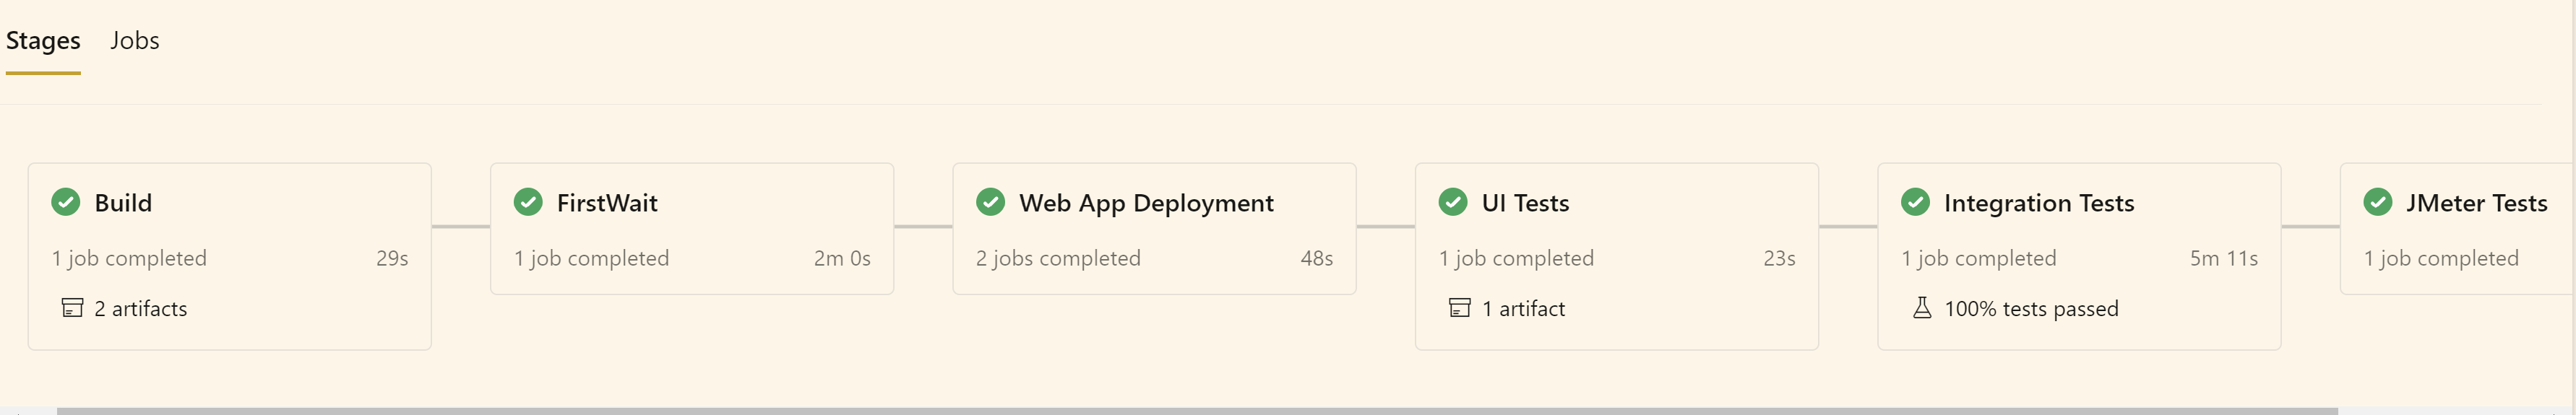The height and width of the screenshot is (415, 2576).
Task: Click the 5m 11s duration in Integration Tests
Action: point(2223,258)
